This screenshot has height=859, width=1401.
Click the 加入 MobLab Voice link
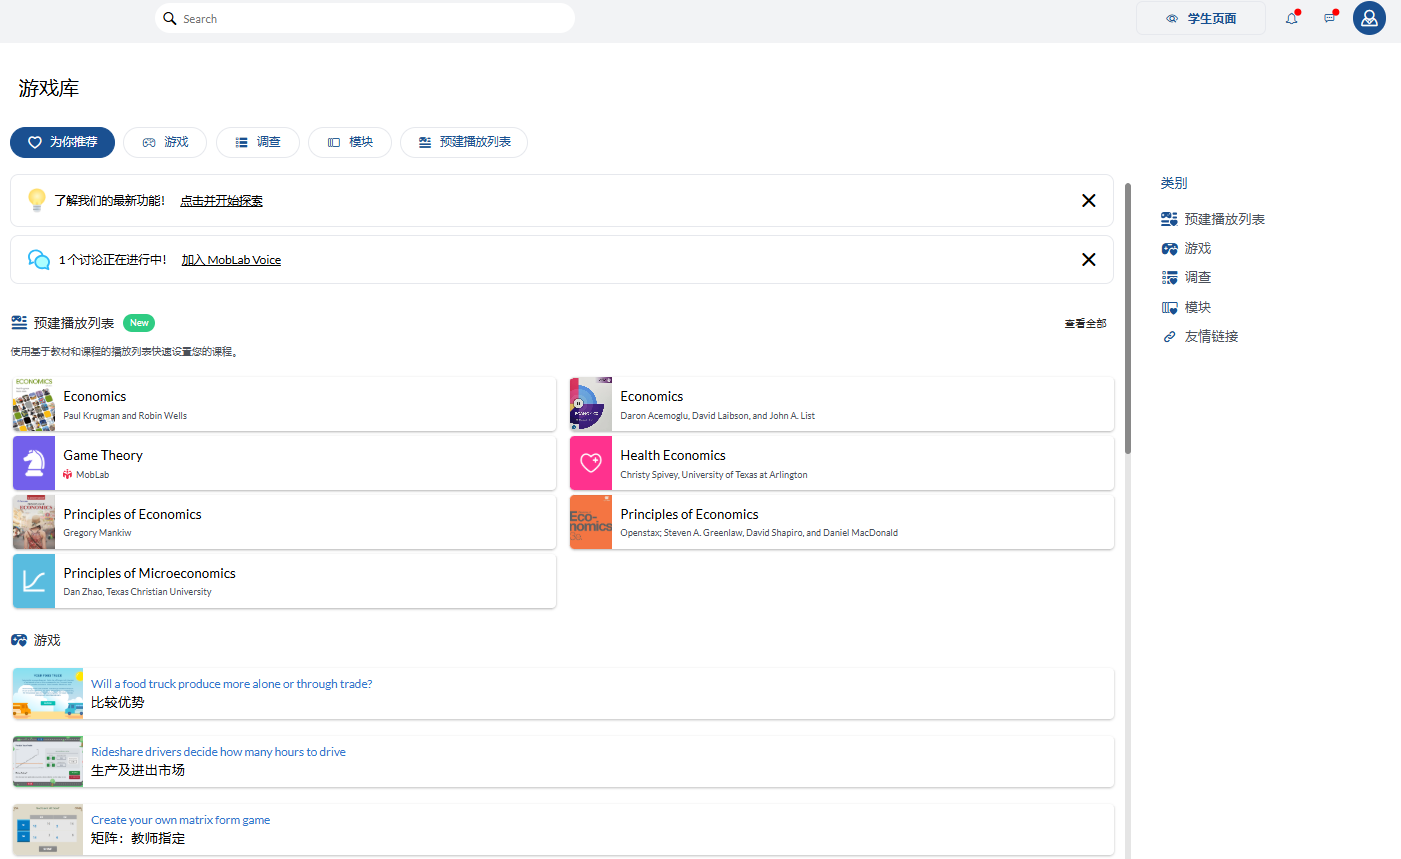(231, 260)
